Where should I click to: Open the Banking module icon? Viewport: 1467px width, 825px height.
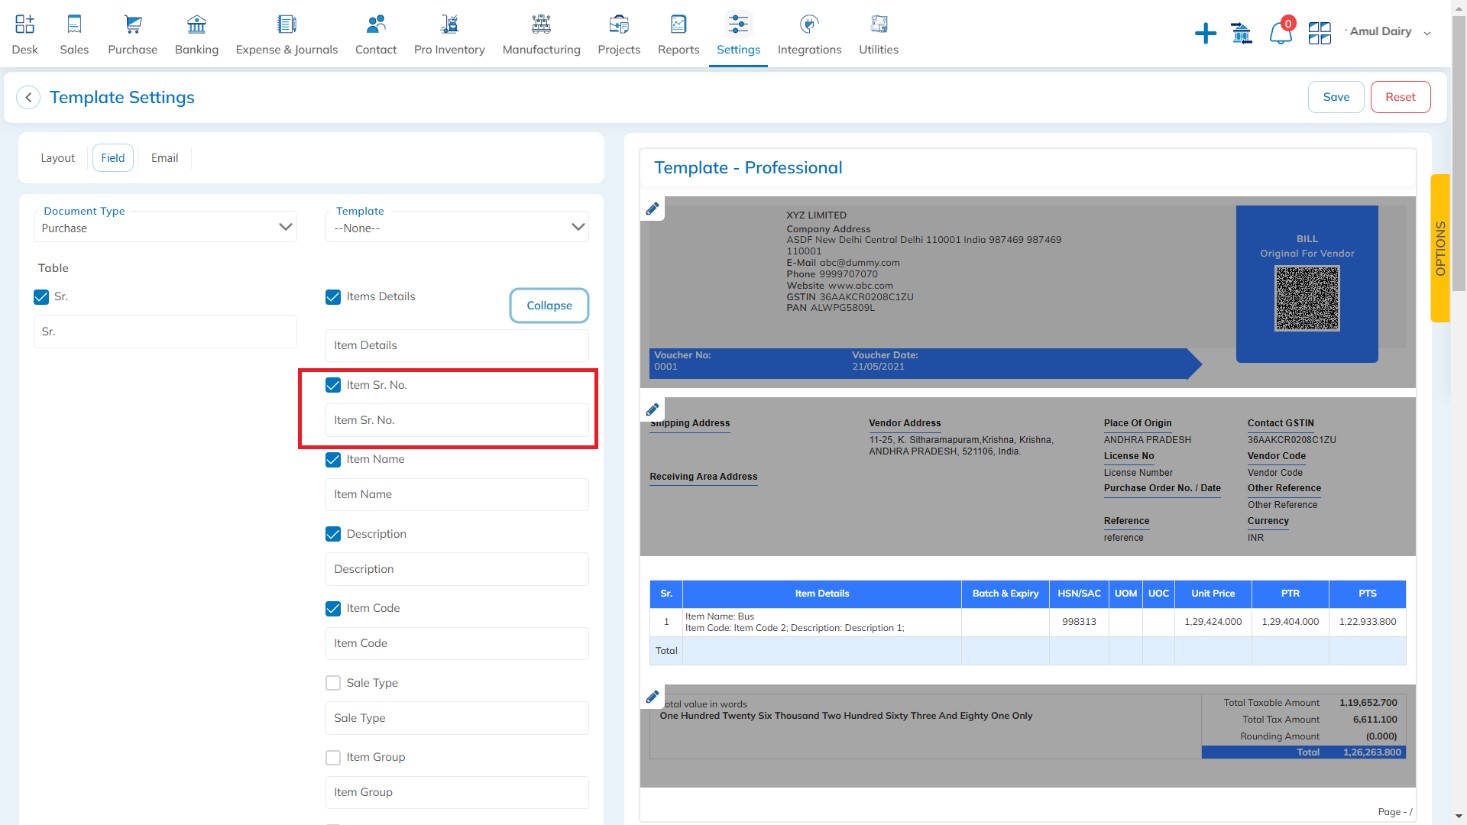[x=197, y=24]
